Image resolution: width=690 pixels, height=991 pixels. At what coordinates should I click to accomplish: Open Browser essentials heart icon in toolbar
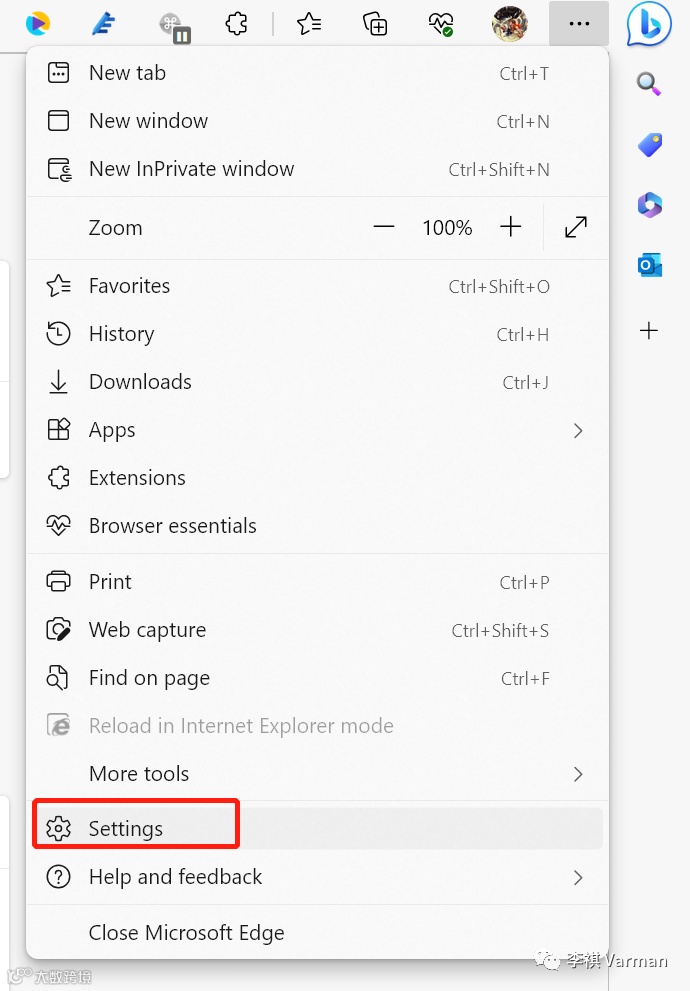point(440,24)
